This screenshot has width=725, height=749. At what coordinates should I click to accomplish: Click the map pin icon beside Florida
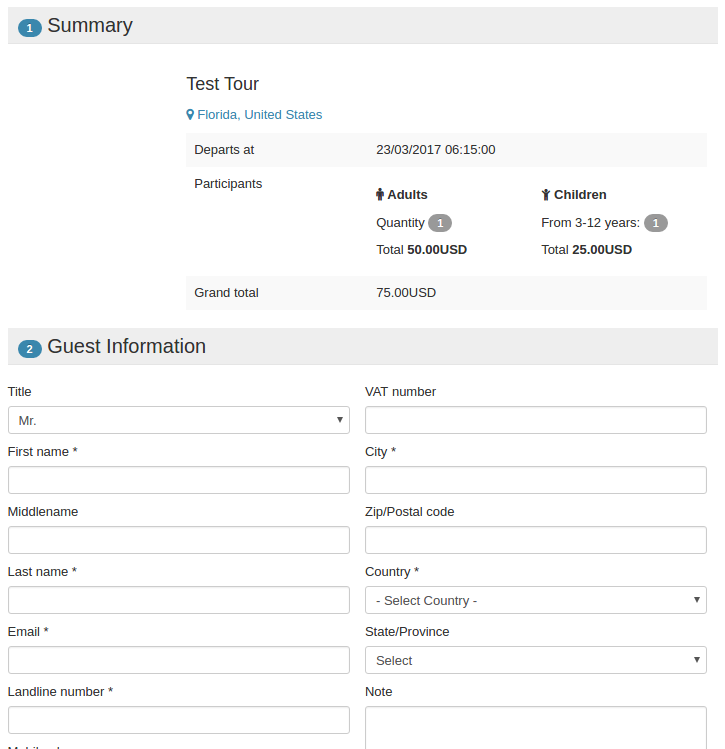tap(190, 115)
